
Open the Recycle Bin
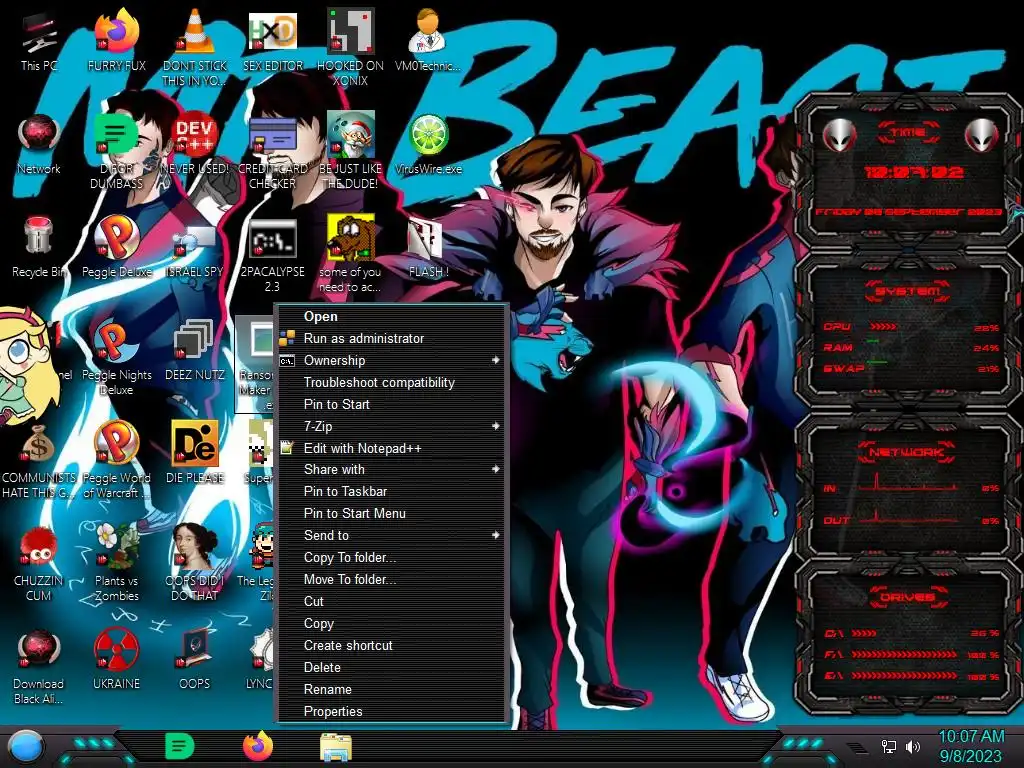(x=39, y=248)
